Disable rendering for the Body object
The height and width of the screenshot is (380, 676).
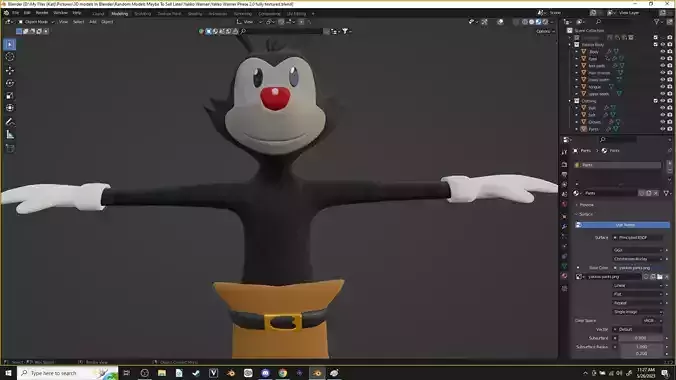670,52
